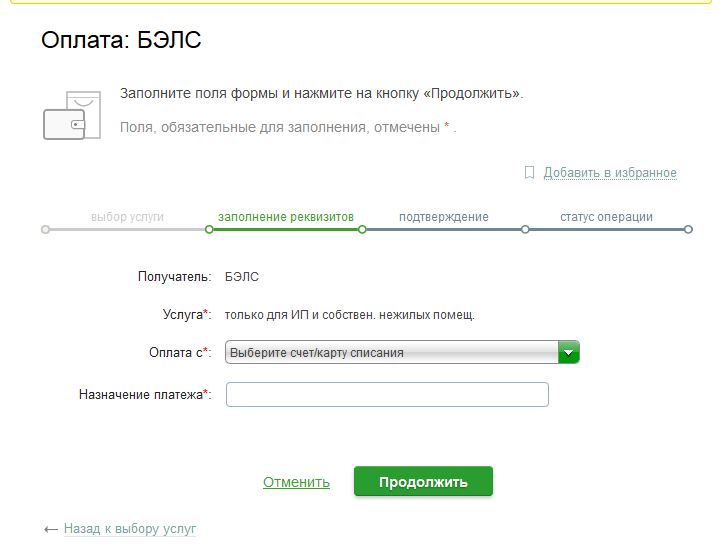The width and height of the screenshot is (721, 555).
Task: Go back via Назад к выбору услуг
Action: 130,529
